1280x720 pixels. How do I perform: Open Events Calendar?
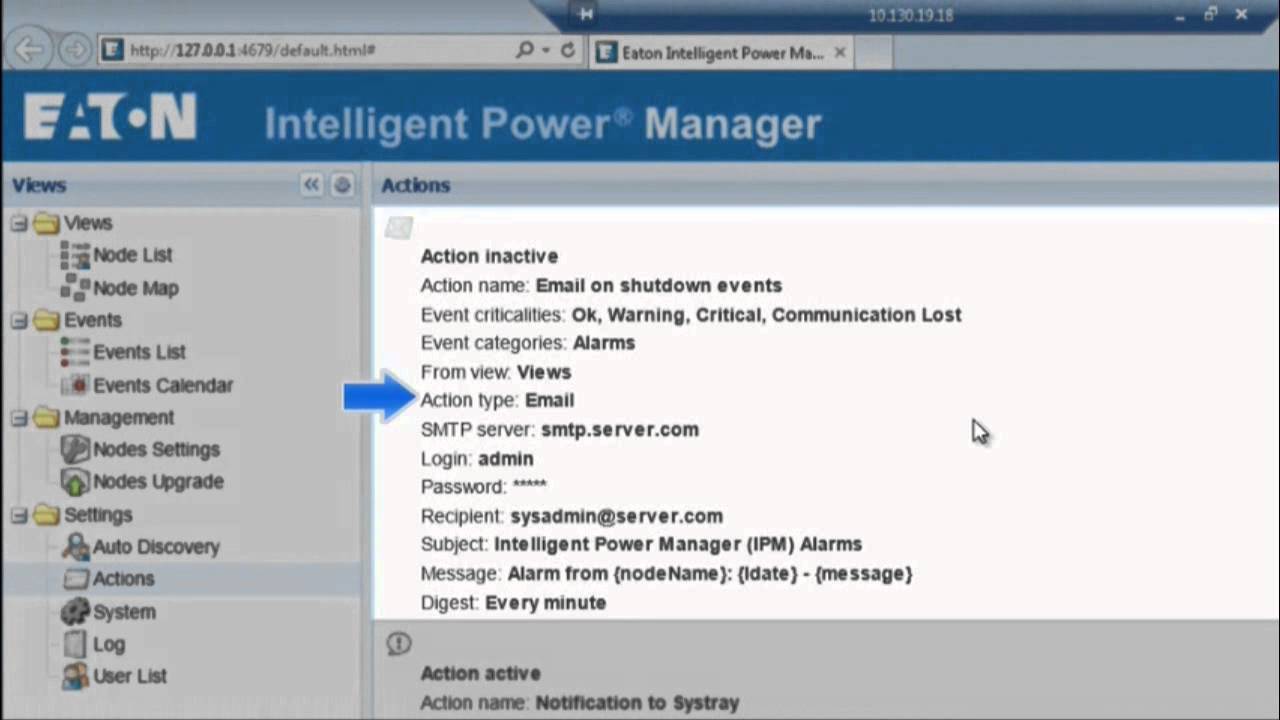tap(163, 385)
